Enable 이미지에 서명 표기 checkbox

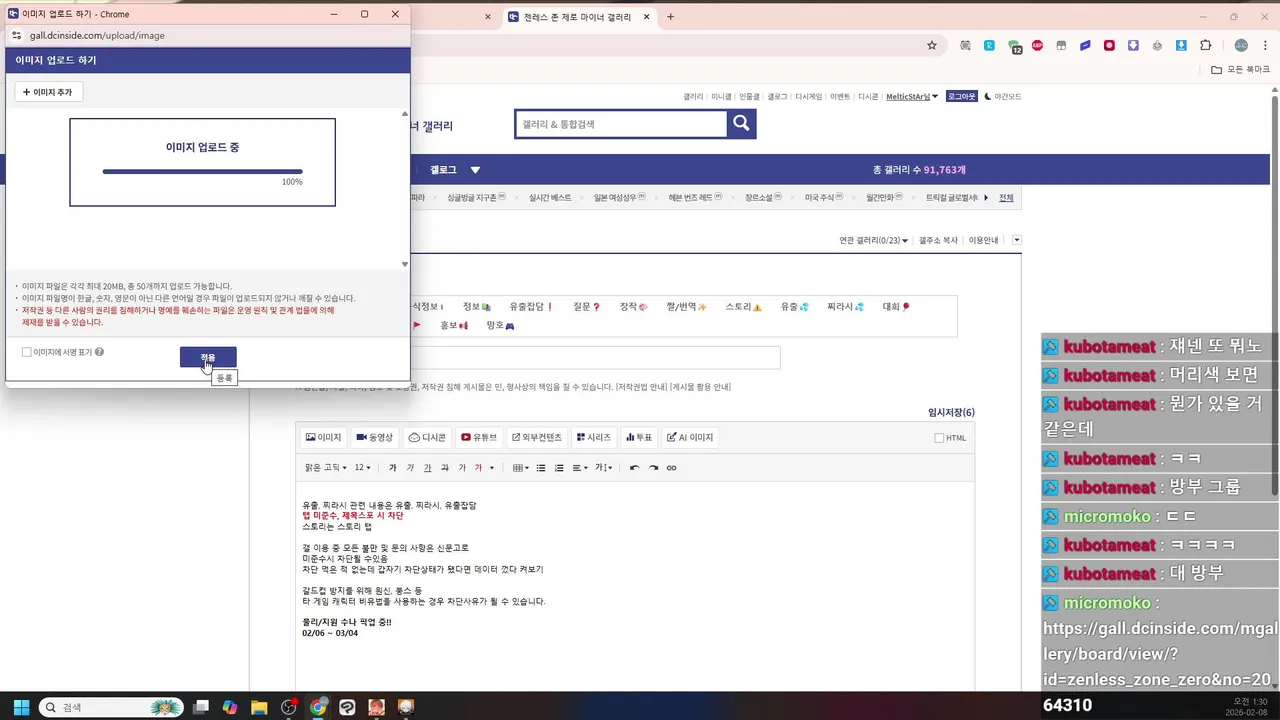pyautogui.click(x=27, y=352)
